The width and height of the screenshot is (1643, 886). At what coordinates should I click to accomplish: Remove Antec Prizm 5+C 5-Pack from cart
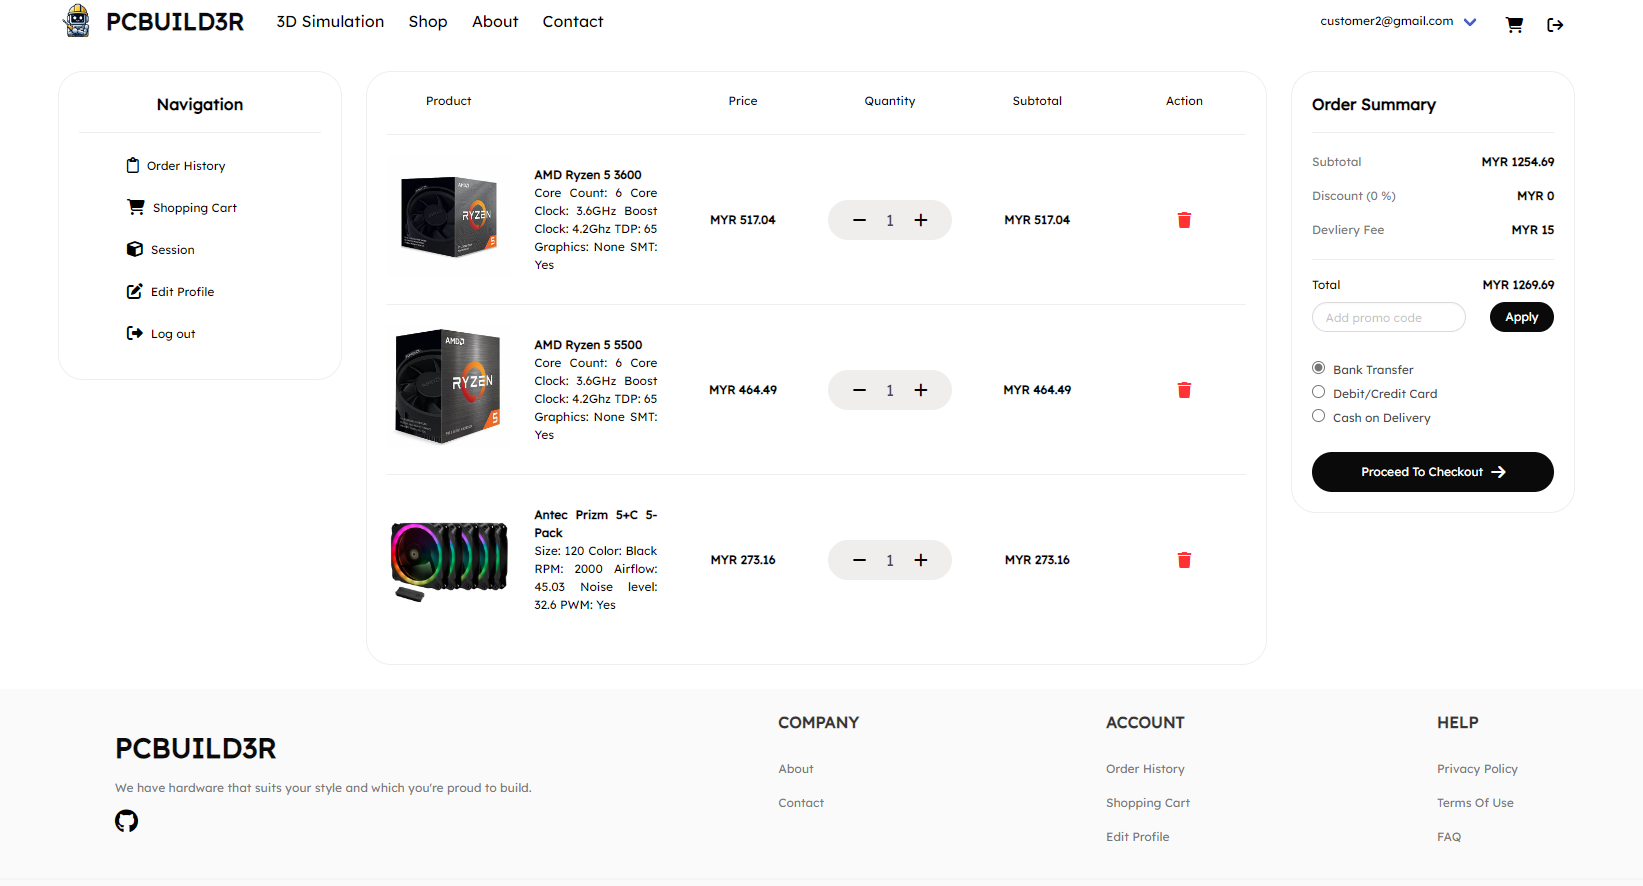(x=1184, y=560)
